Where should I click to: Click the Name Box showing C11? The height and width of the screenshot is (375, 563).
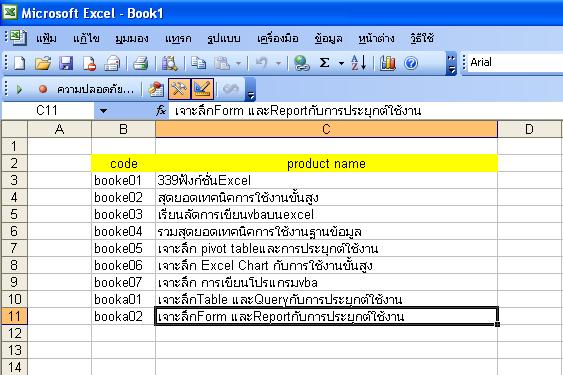48,111
